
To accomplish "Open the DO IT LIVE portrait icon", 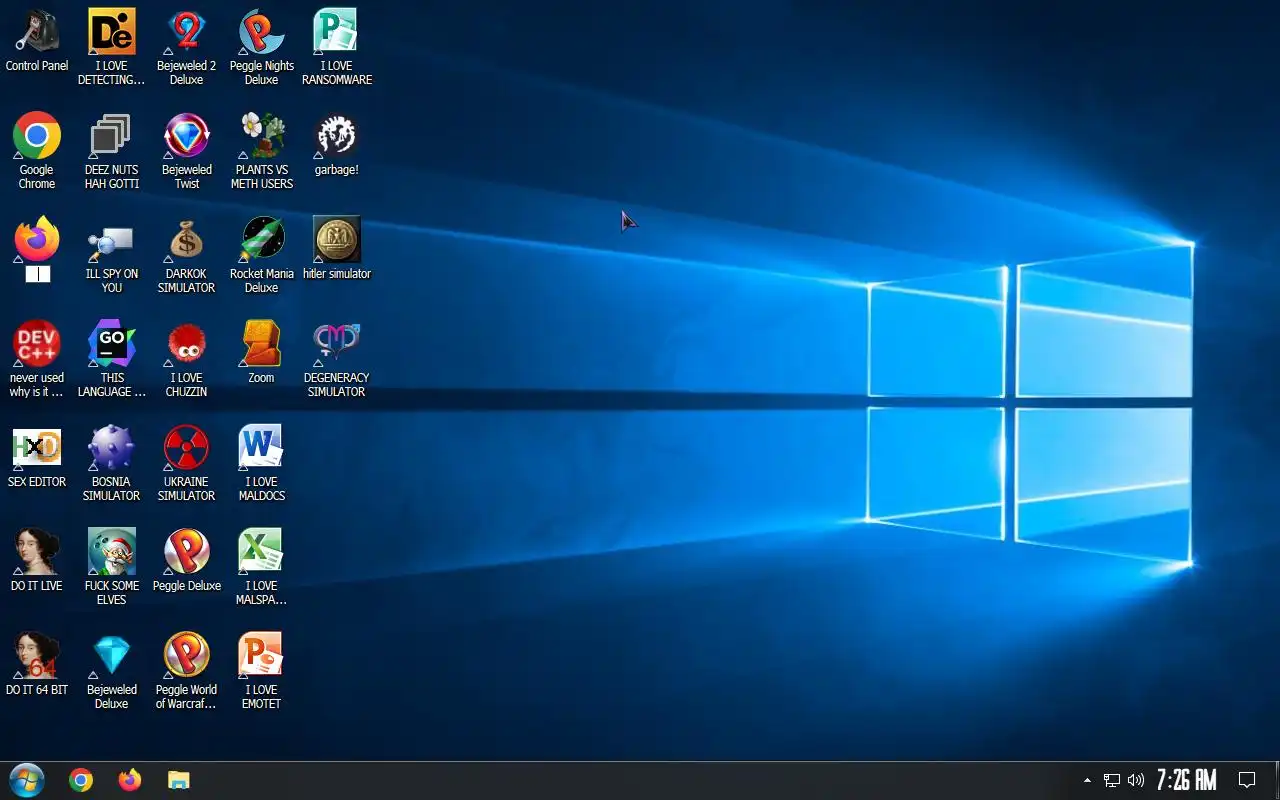I will [37, 552].
